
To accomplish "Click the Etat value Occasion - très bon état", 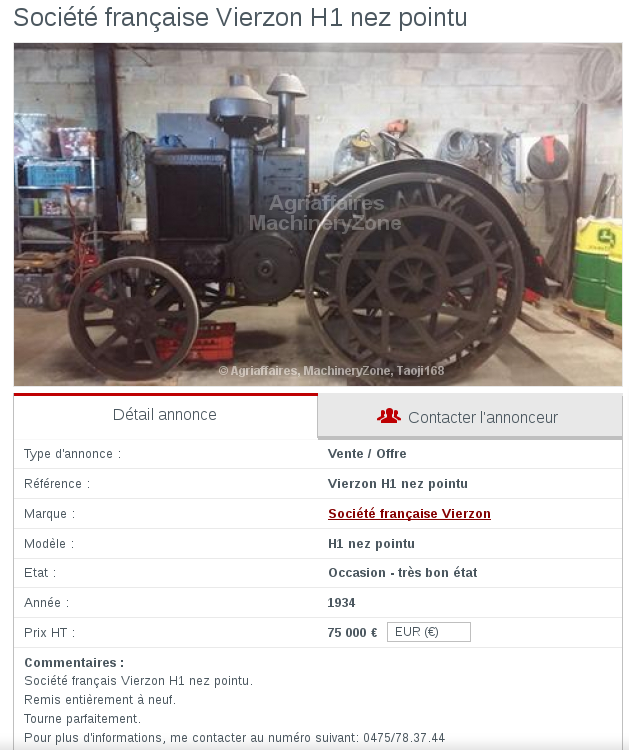I will (x=403, y=573).
